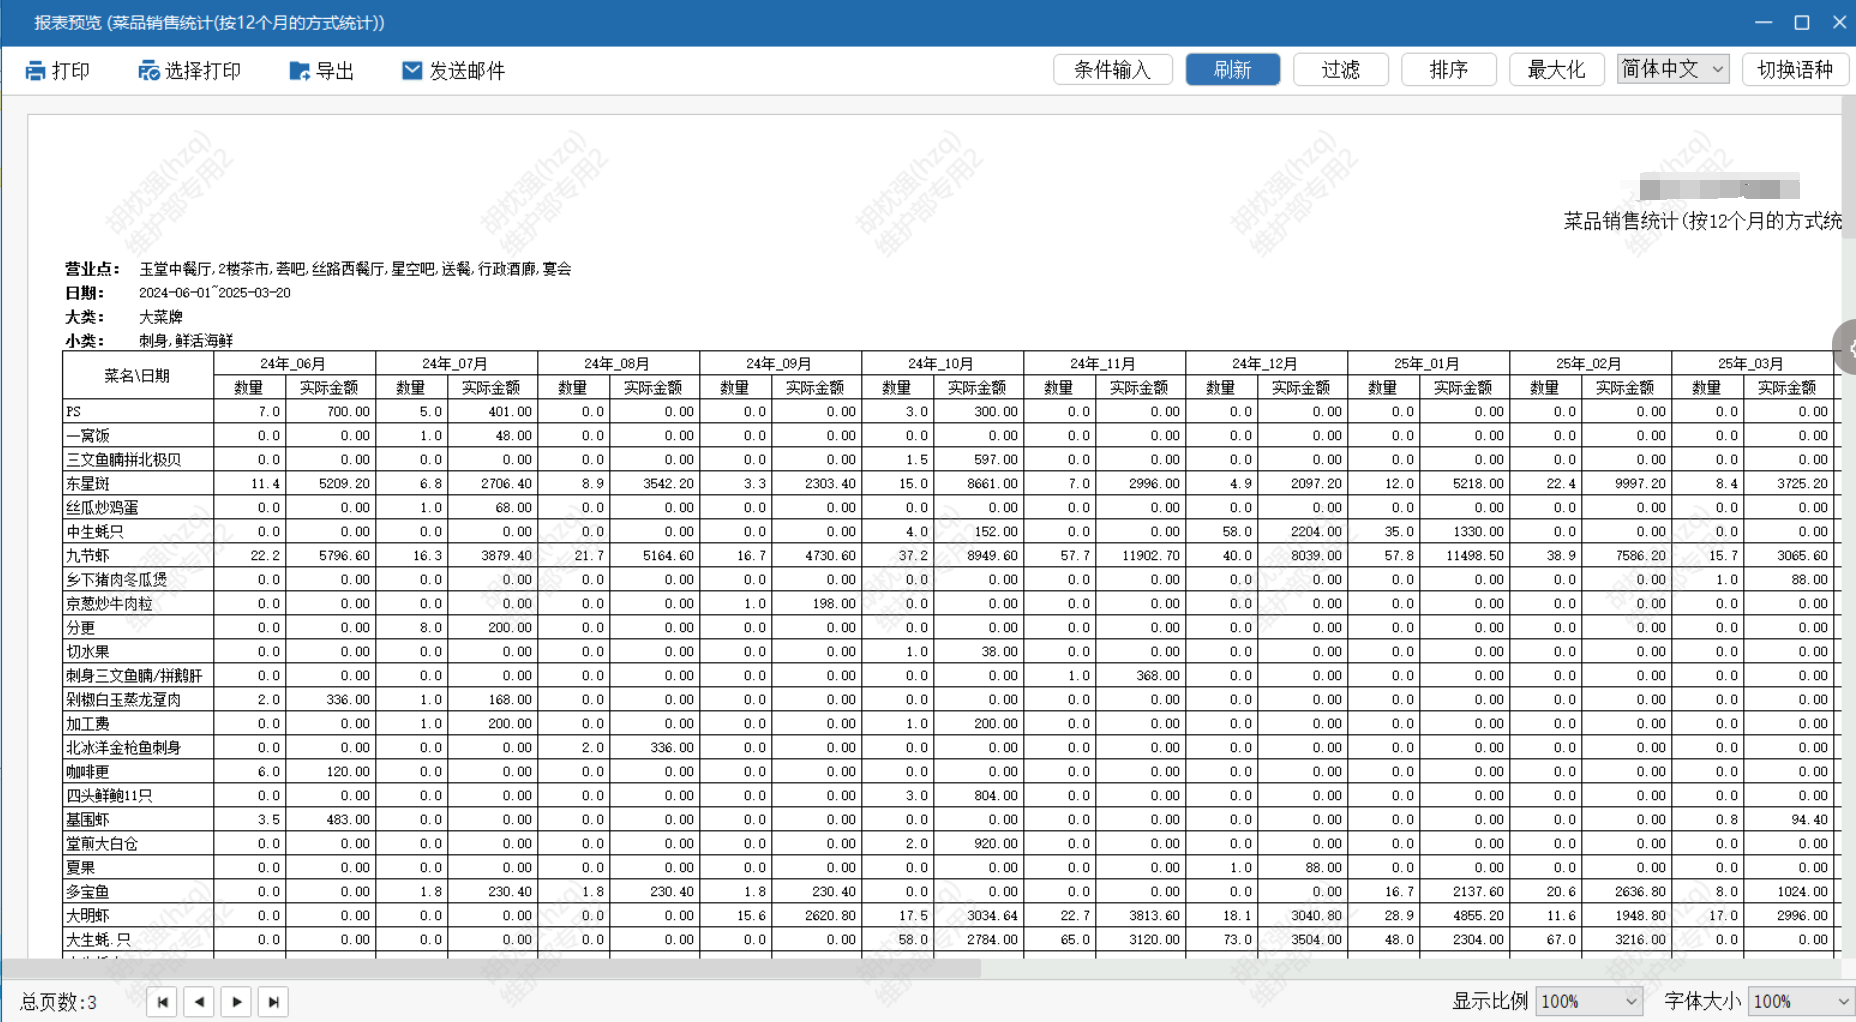Image resolution: width=1856 pixels, height=1022 pixels.
Task: Select the 切水果 row name
Action: pos(138,652)
